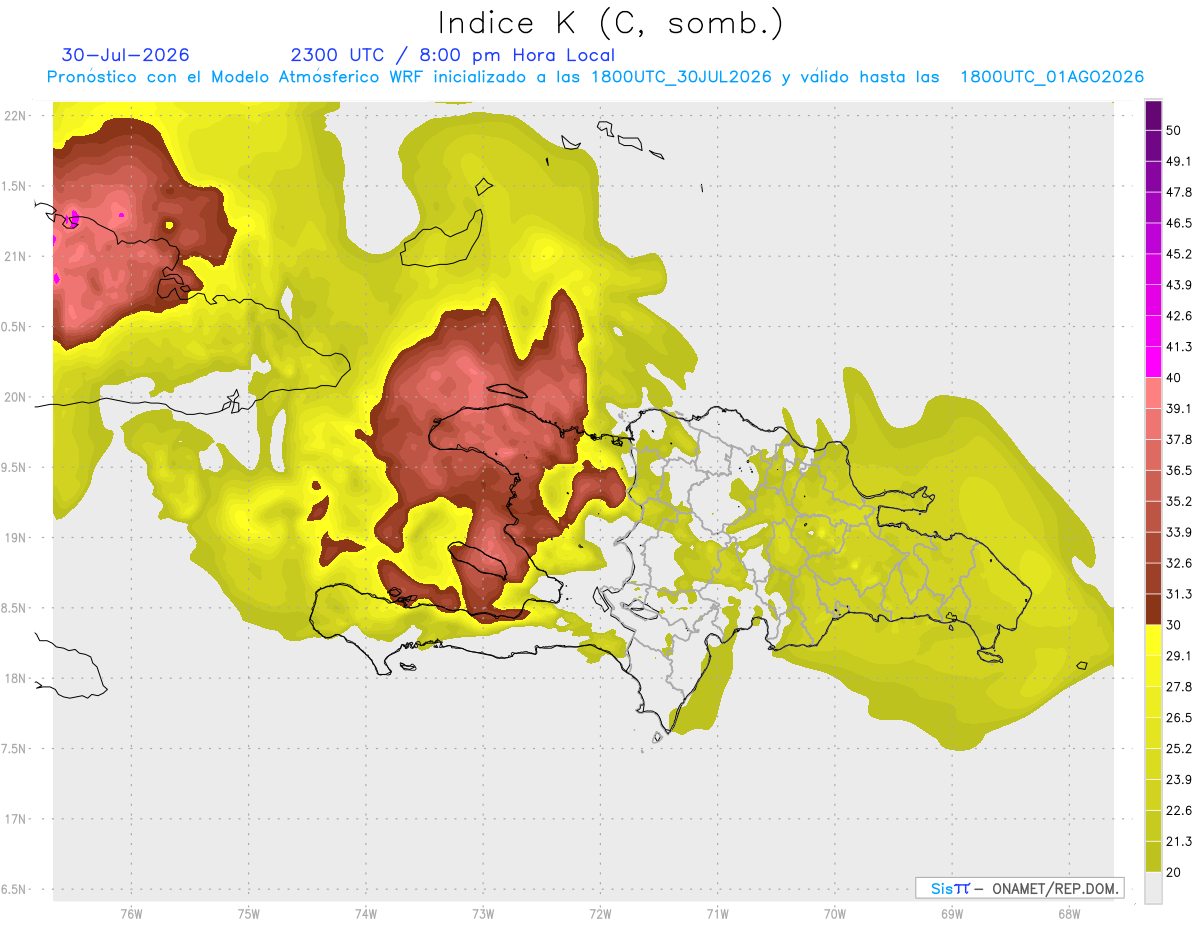The image size is (1200, 927).
Task: Click the 72W longitude axis label
Action: click(600, 914)
